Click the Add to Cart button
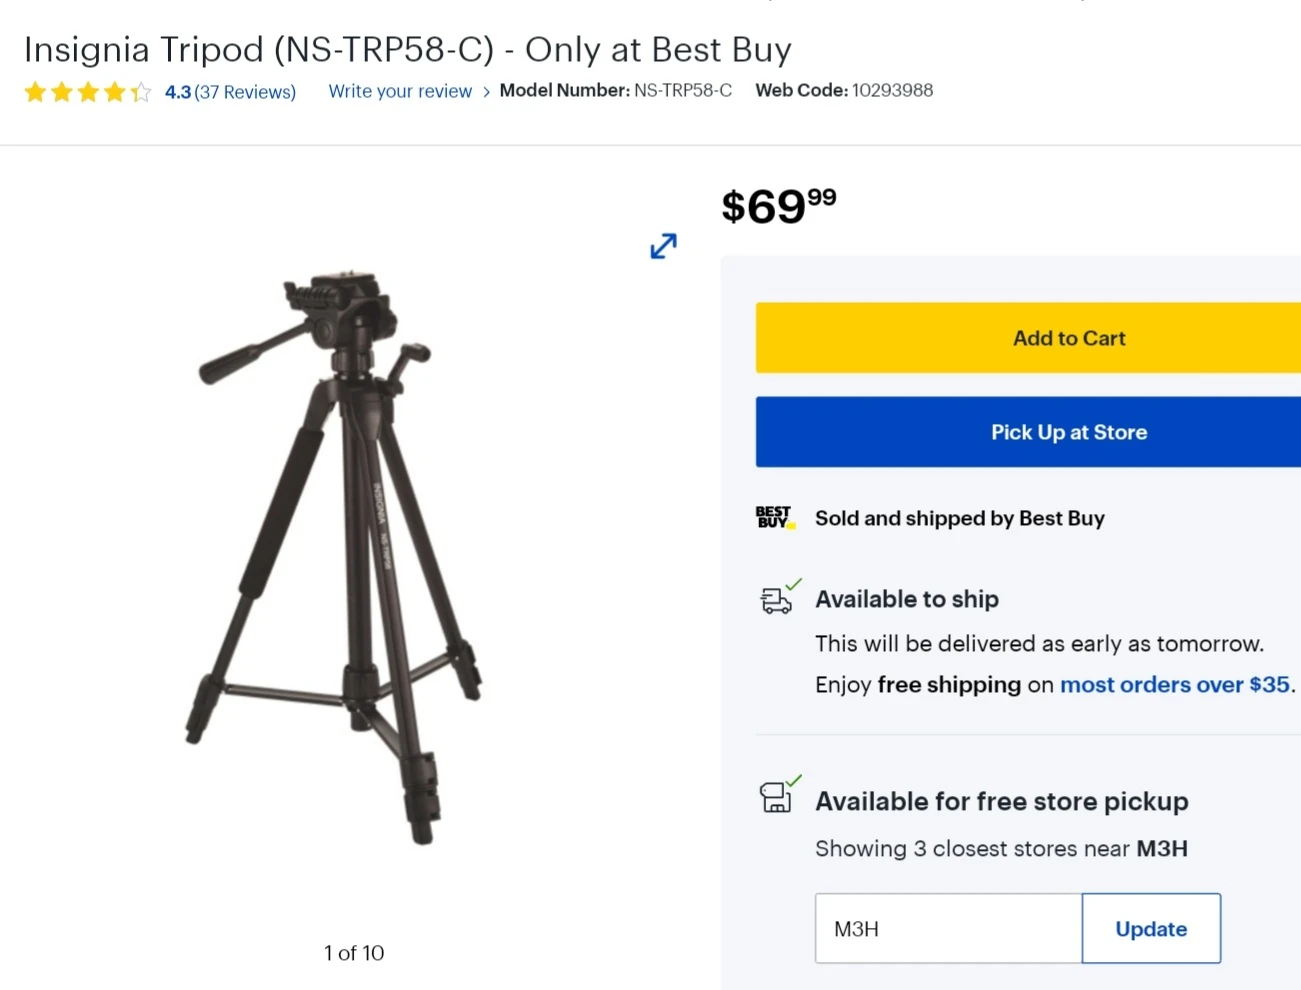Screen dimensions: 1301x990 [1068, 337]
